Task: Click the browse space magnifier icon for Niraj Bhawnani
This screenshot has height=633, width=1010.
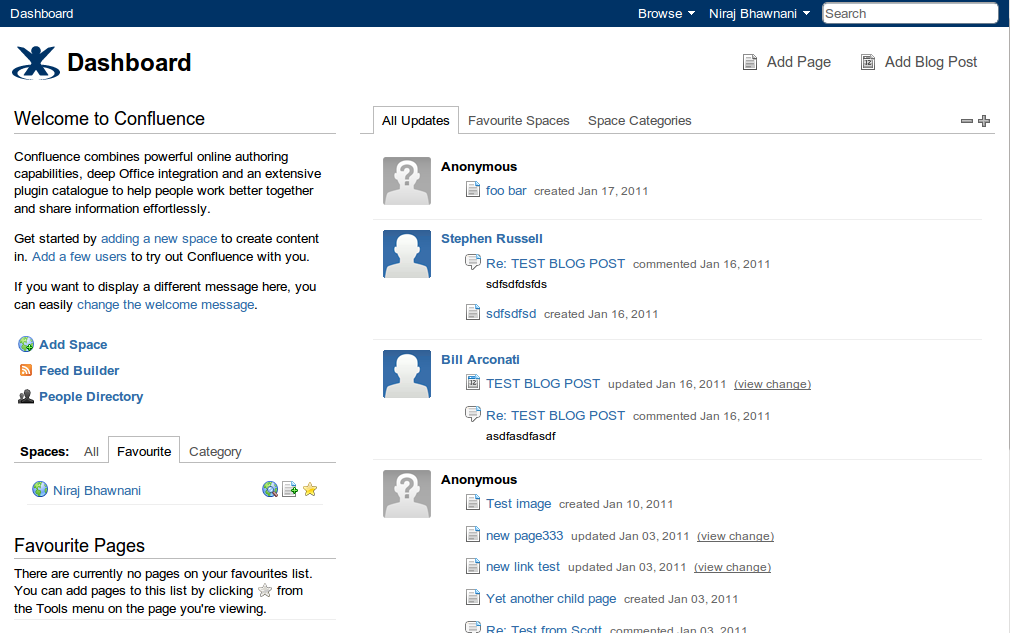Action: click(270, 489)
